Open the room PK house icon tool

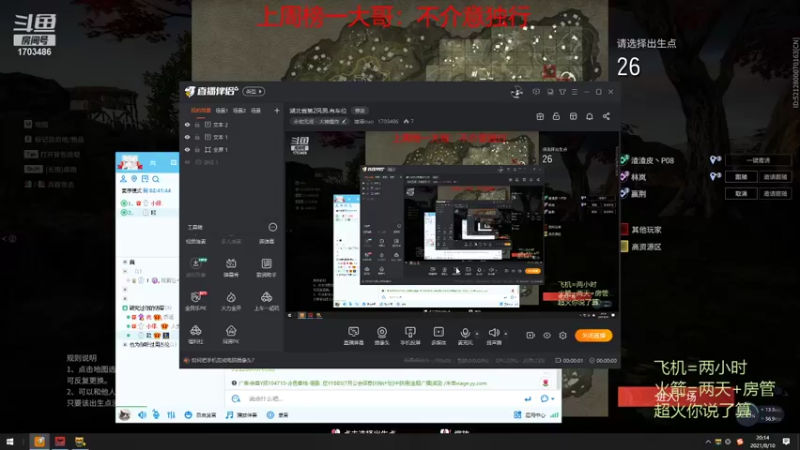click(x=231, y=334)
